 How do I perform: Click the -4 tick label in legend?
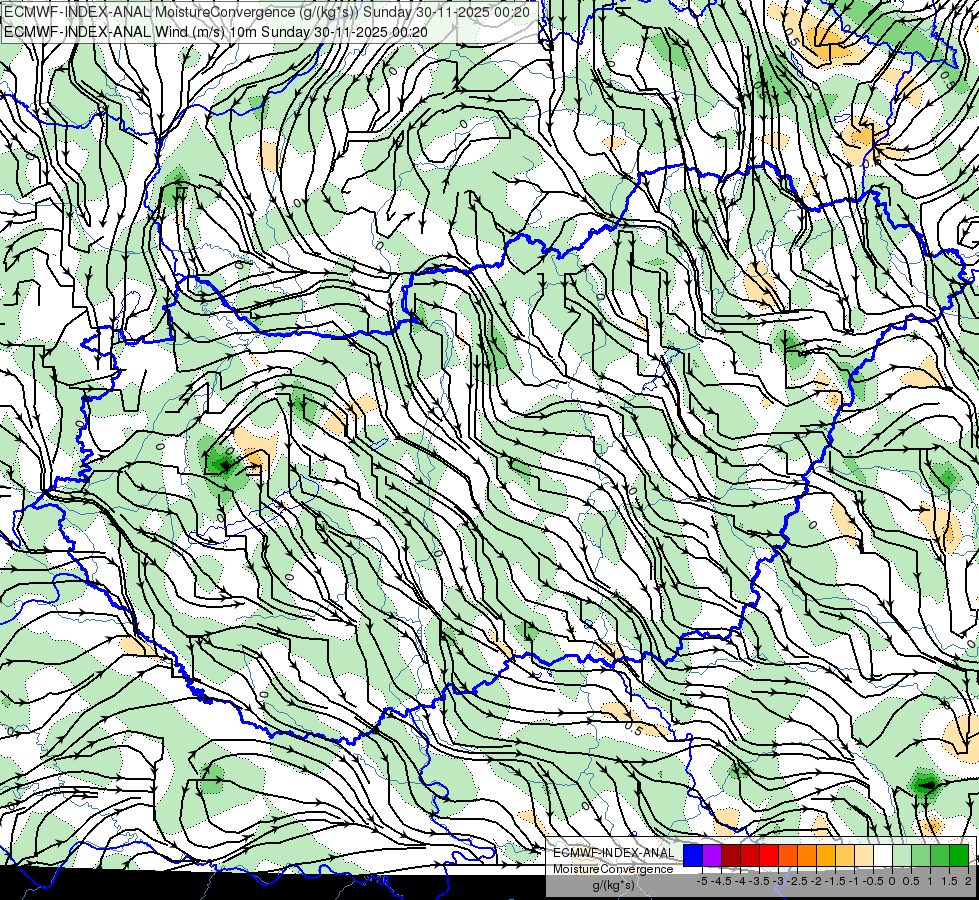[x=740, y=881]
